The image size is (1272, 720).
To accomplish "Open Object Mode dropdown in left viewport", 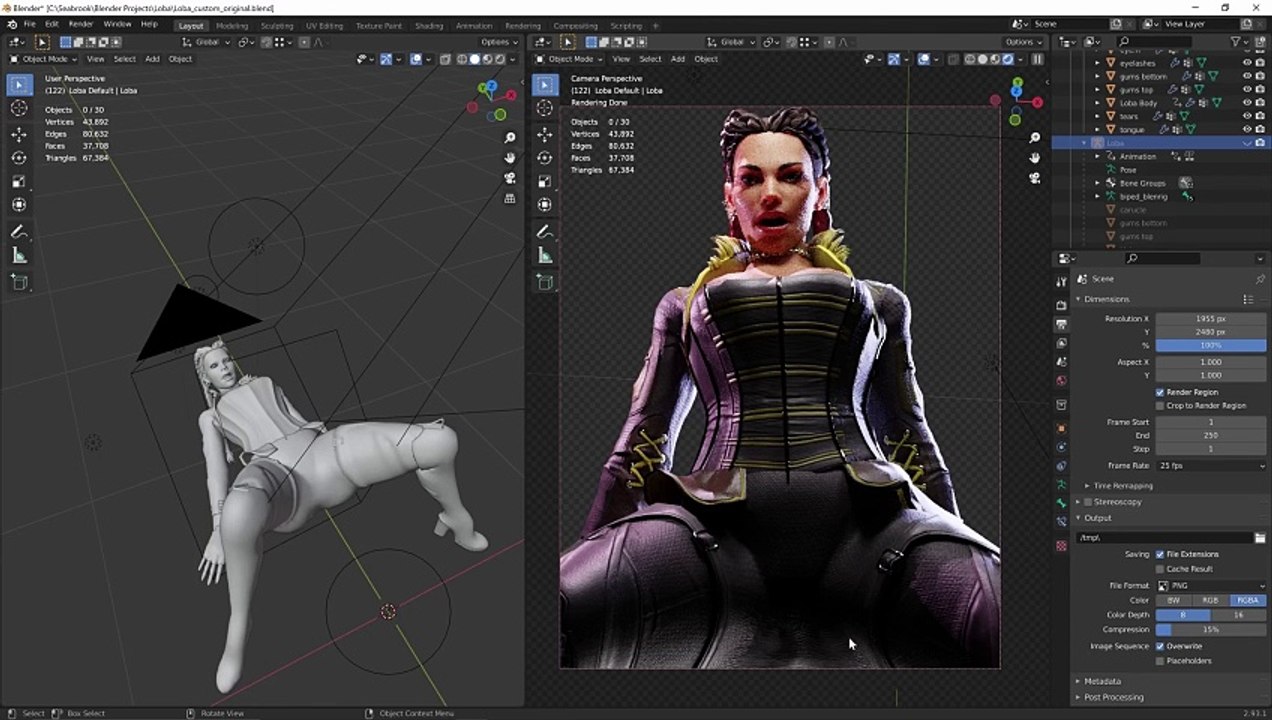I will click(x=42, y=59).
